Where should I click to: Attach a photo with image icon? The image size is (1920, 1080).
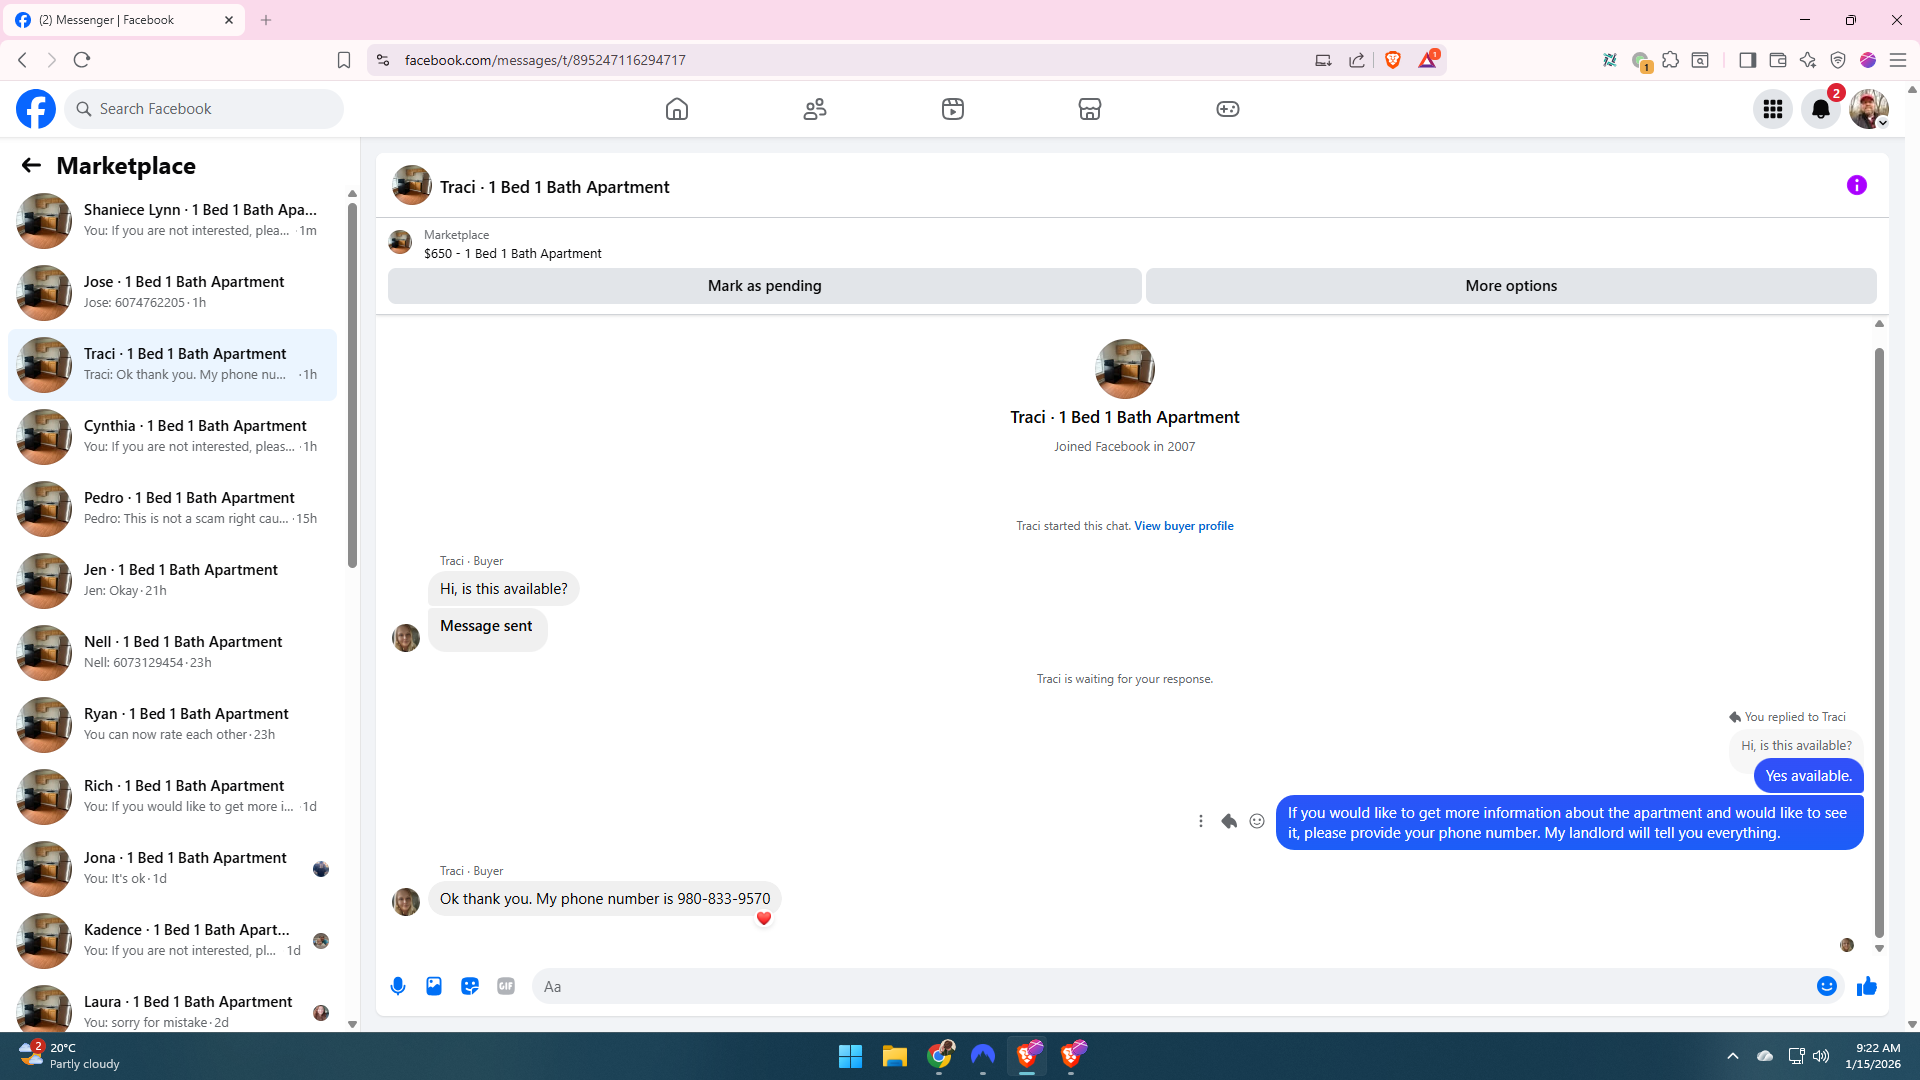click(x=434, y=986)
